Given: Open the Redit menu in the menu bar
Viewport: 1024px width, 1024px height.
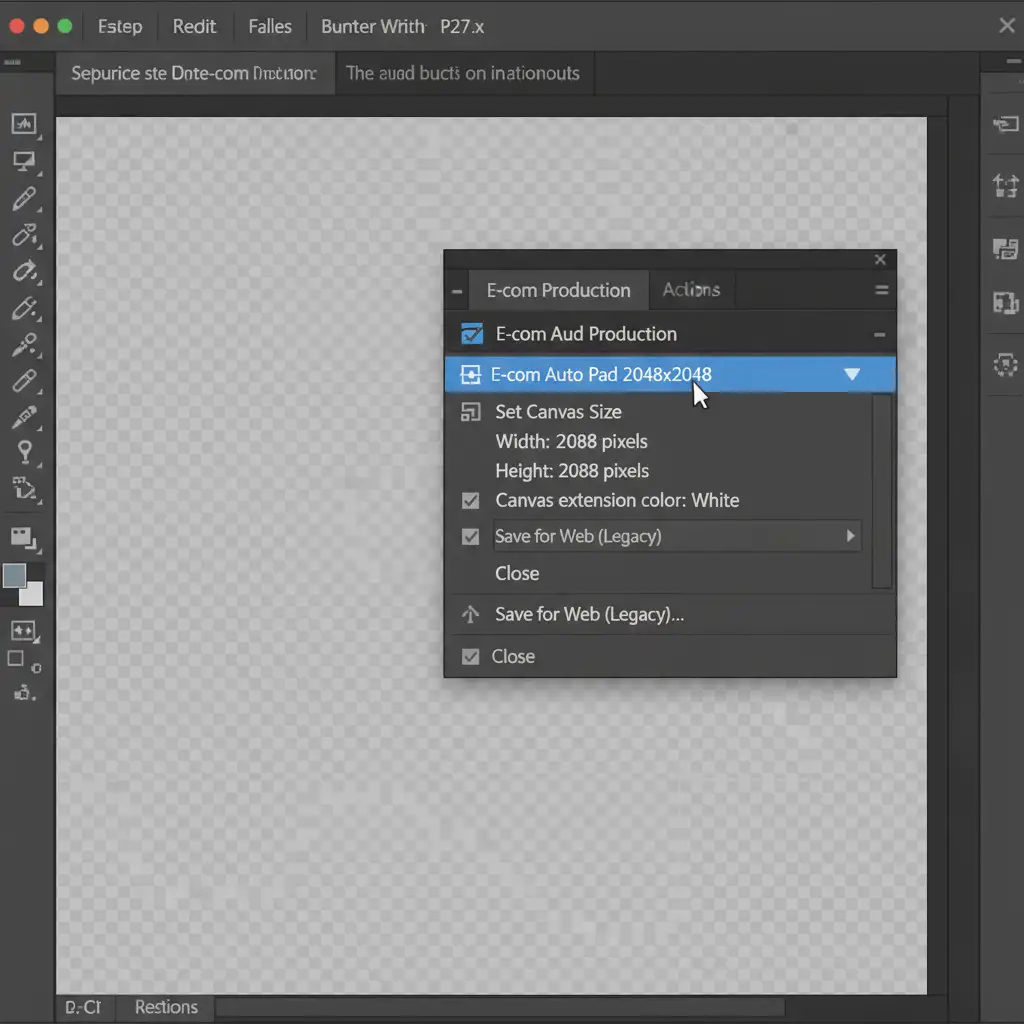Looking at the screenshot, I should pos(194,27).
